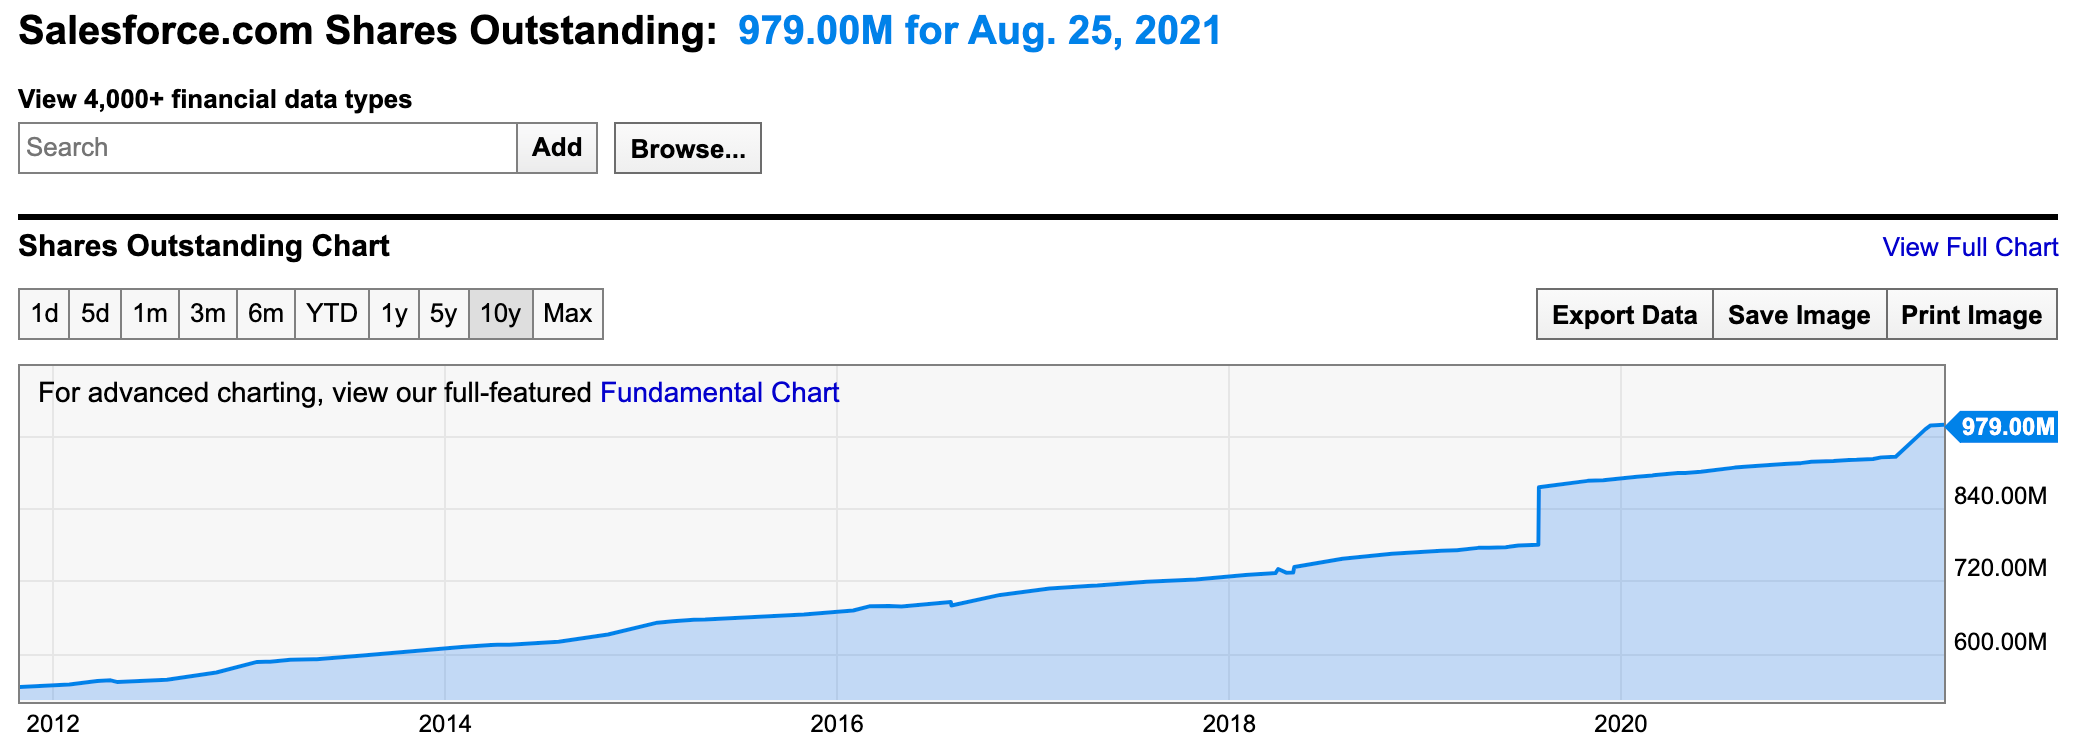This screenshot has height=756, width=2076.
Task: Click the Search financial data input field
Action: click(x=268, y=148)
